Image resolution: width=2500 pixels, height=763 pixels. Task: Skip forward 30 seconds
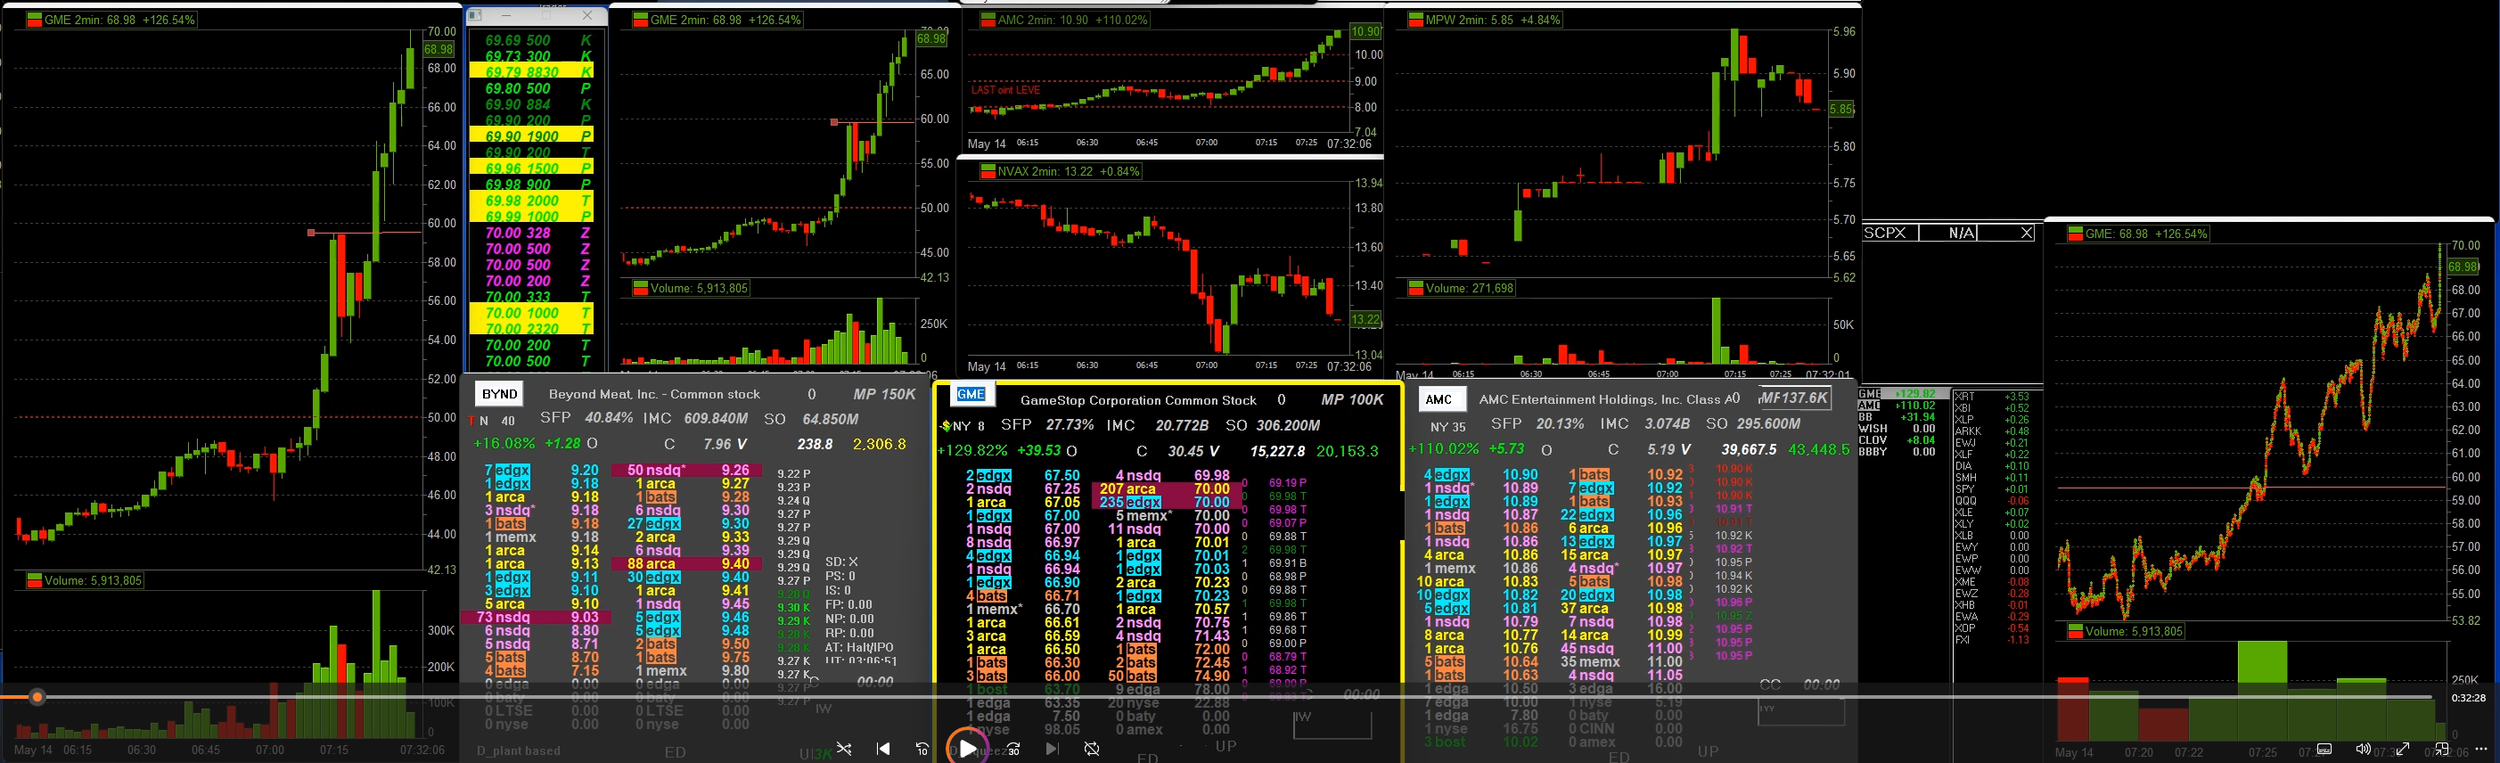click(1013, 749)
